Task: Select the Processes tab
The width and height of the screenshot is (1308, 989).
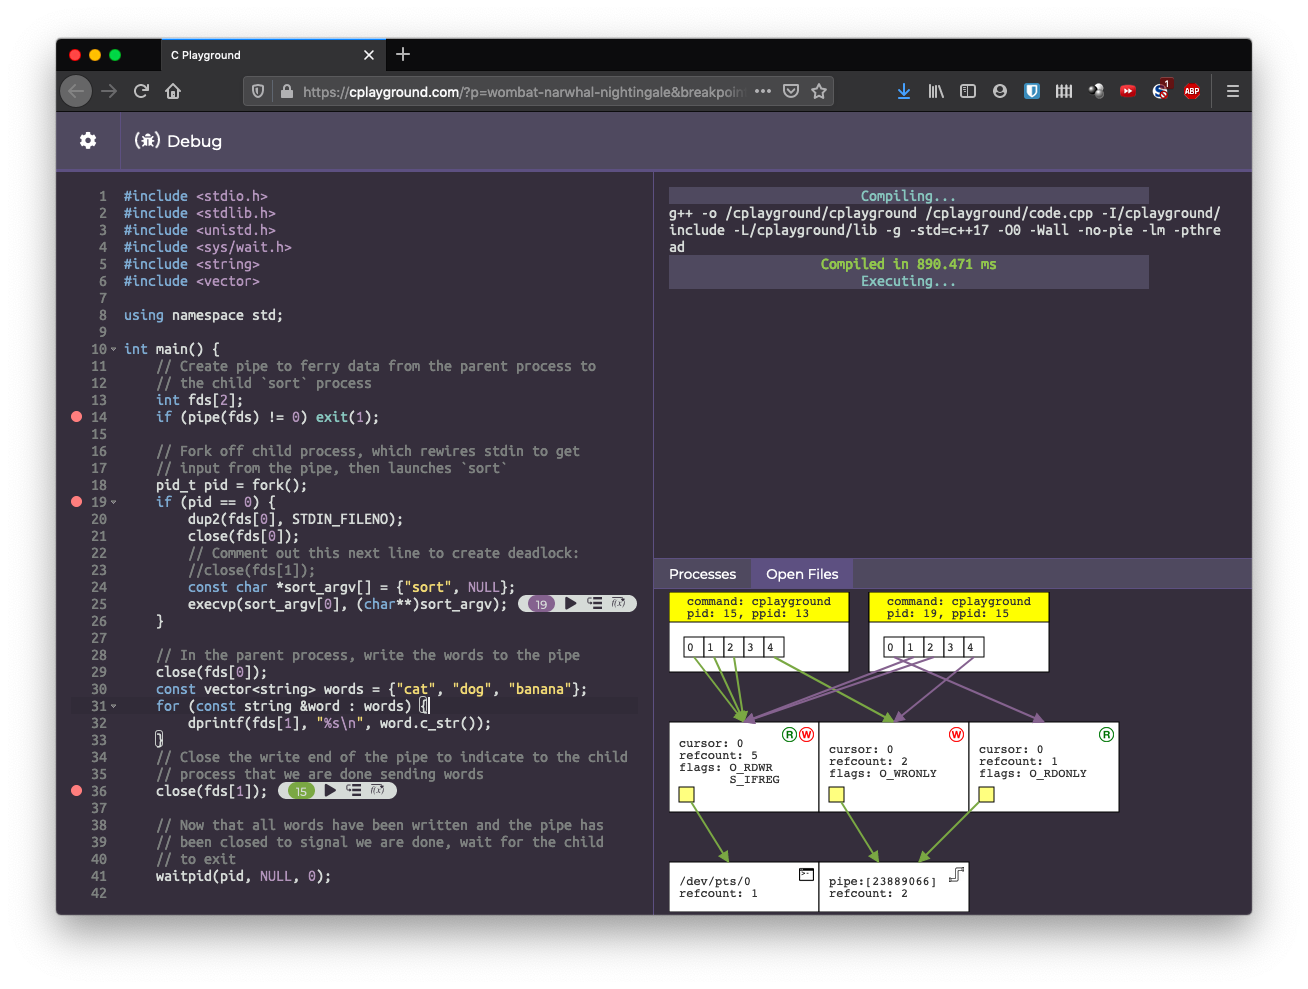Action: [701, 573]
